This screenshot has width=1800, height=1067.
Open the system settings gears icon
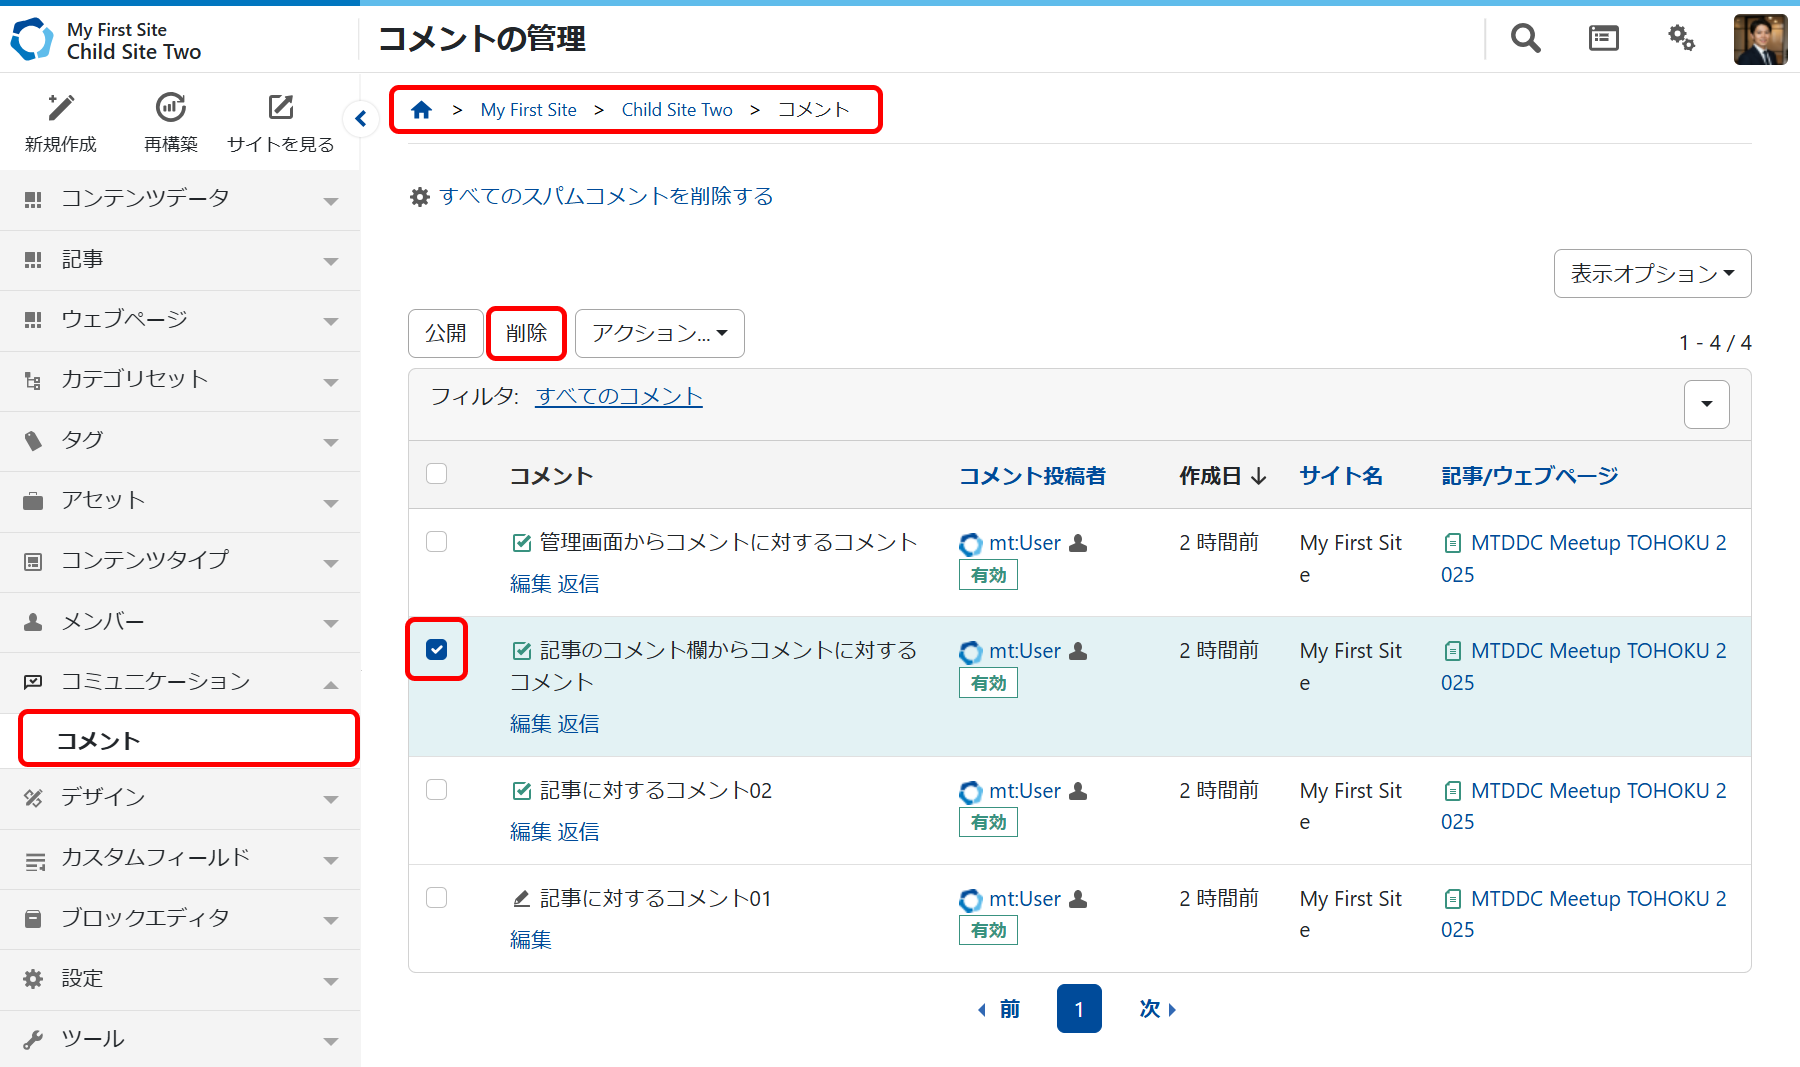(1681, 39)
